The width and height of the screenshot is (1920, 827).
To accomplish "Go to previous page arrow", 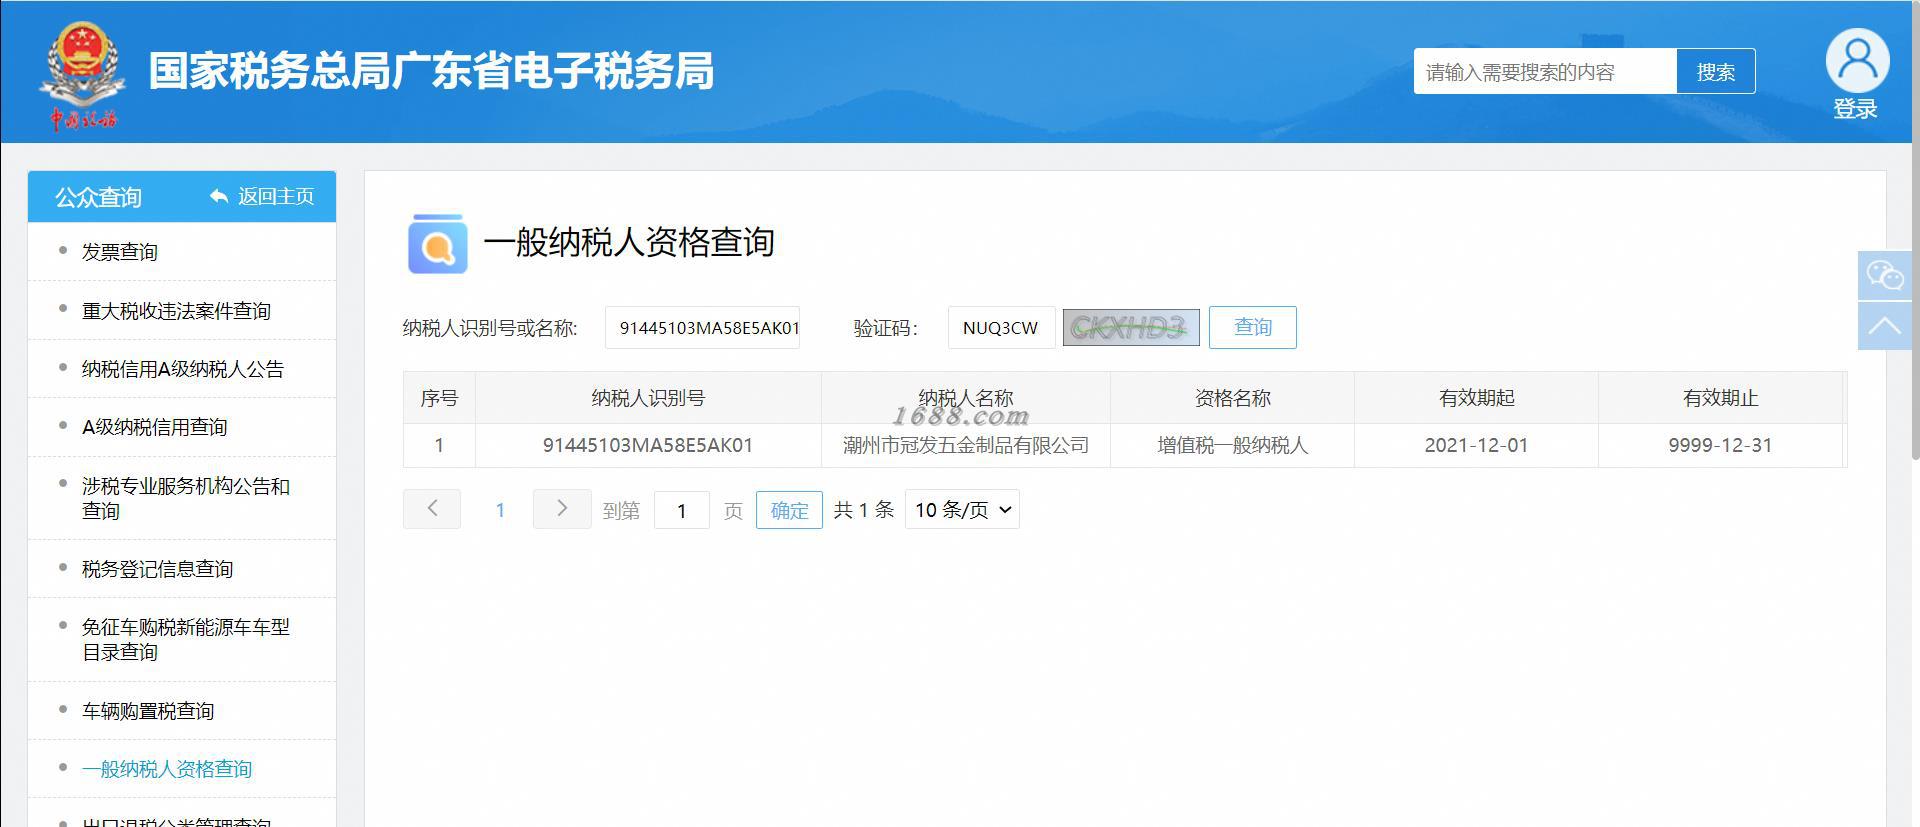I will [x=432, y=509].
